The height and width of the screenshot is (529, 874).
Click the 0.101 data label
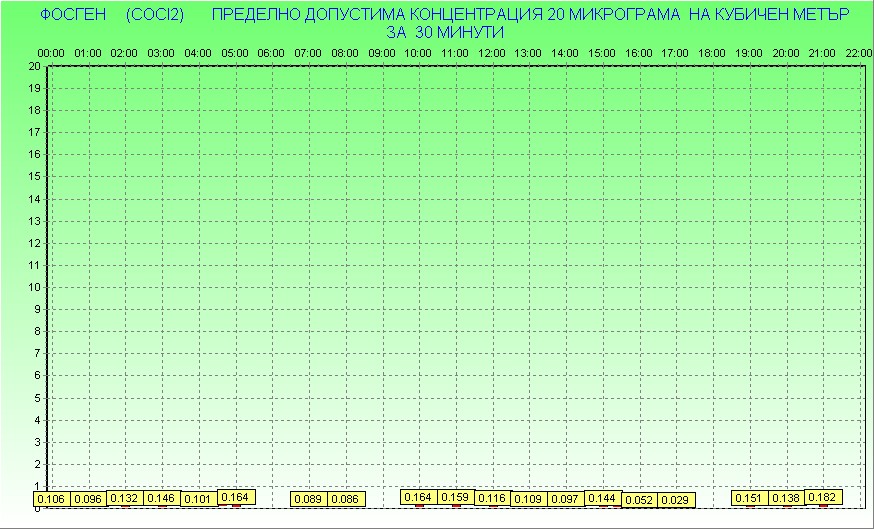pyautogui.click(x=199, y=499)
